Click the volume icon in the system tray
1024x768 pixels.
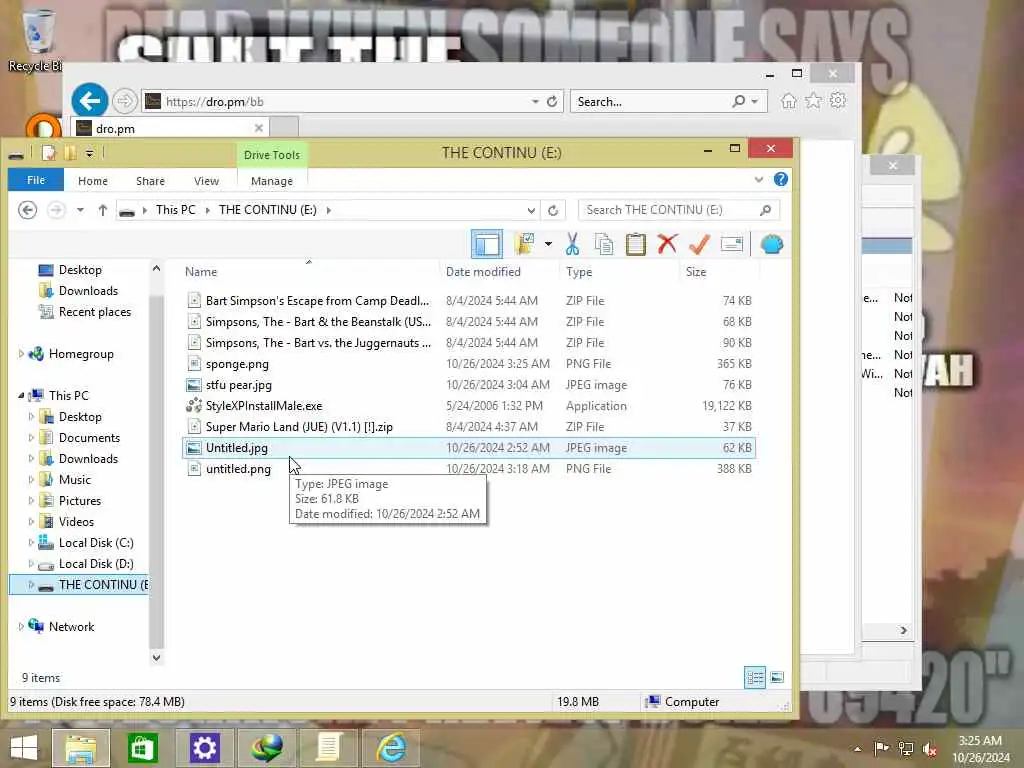click(x=930, y=748)
